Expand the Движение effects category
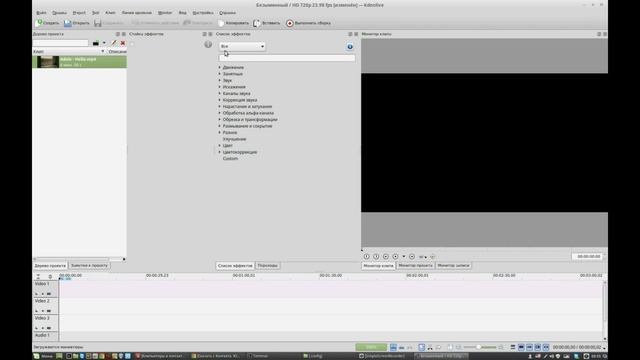The image size is (640, 360). 220,67
